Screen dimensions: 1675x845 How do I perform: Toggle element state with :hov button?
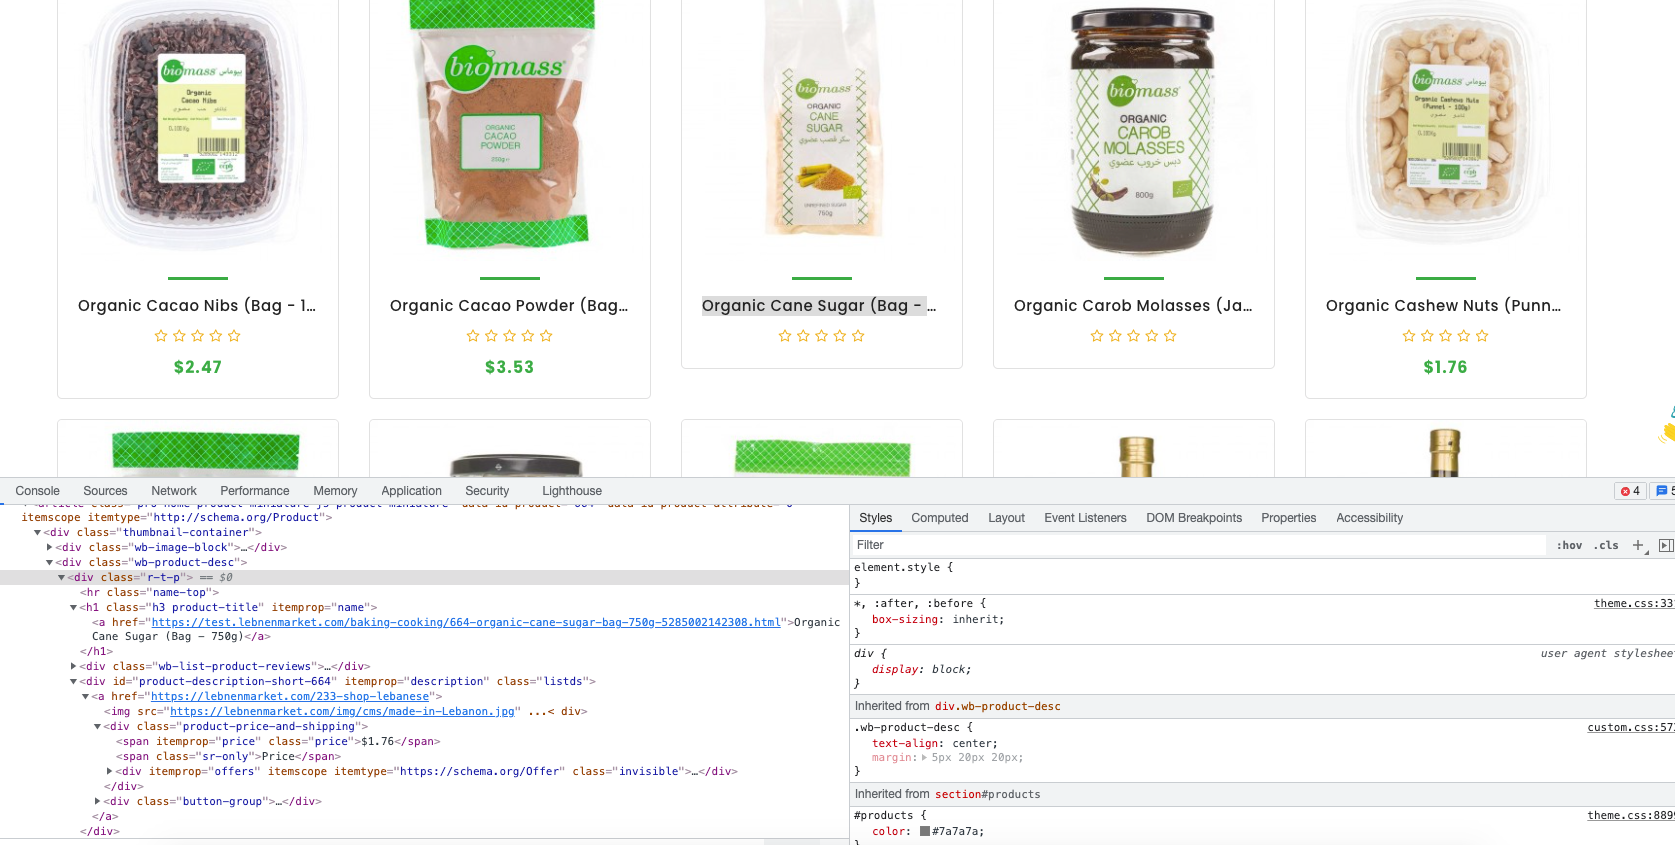(x=1569, y=545)
